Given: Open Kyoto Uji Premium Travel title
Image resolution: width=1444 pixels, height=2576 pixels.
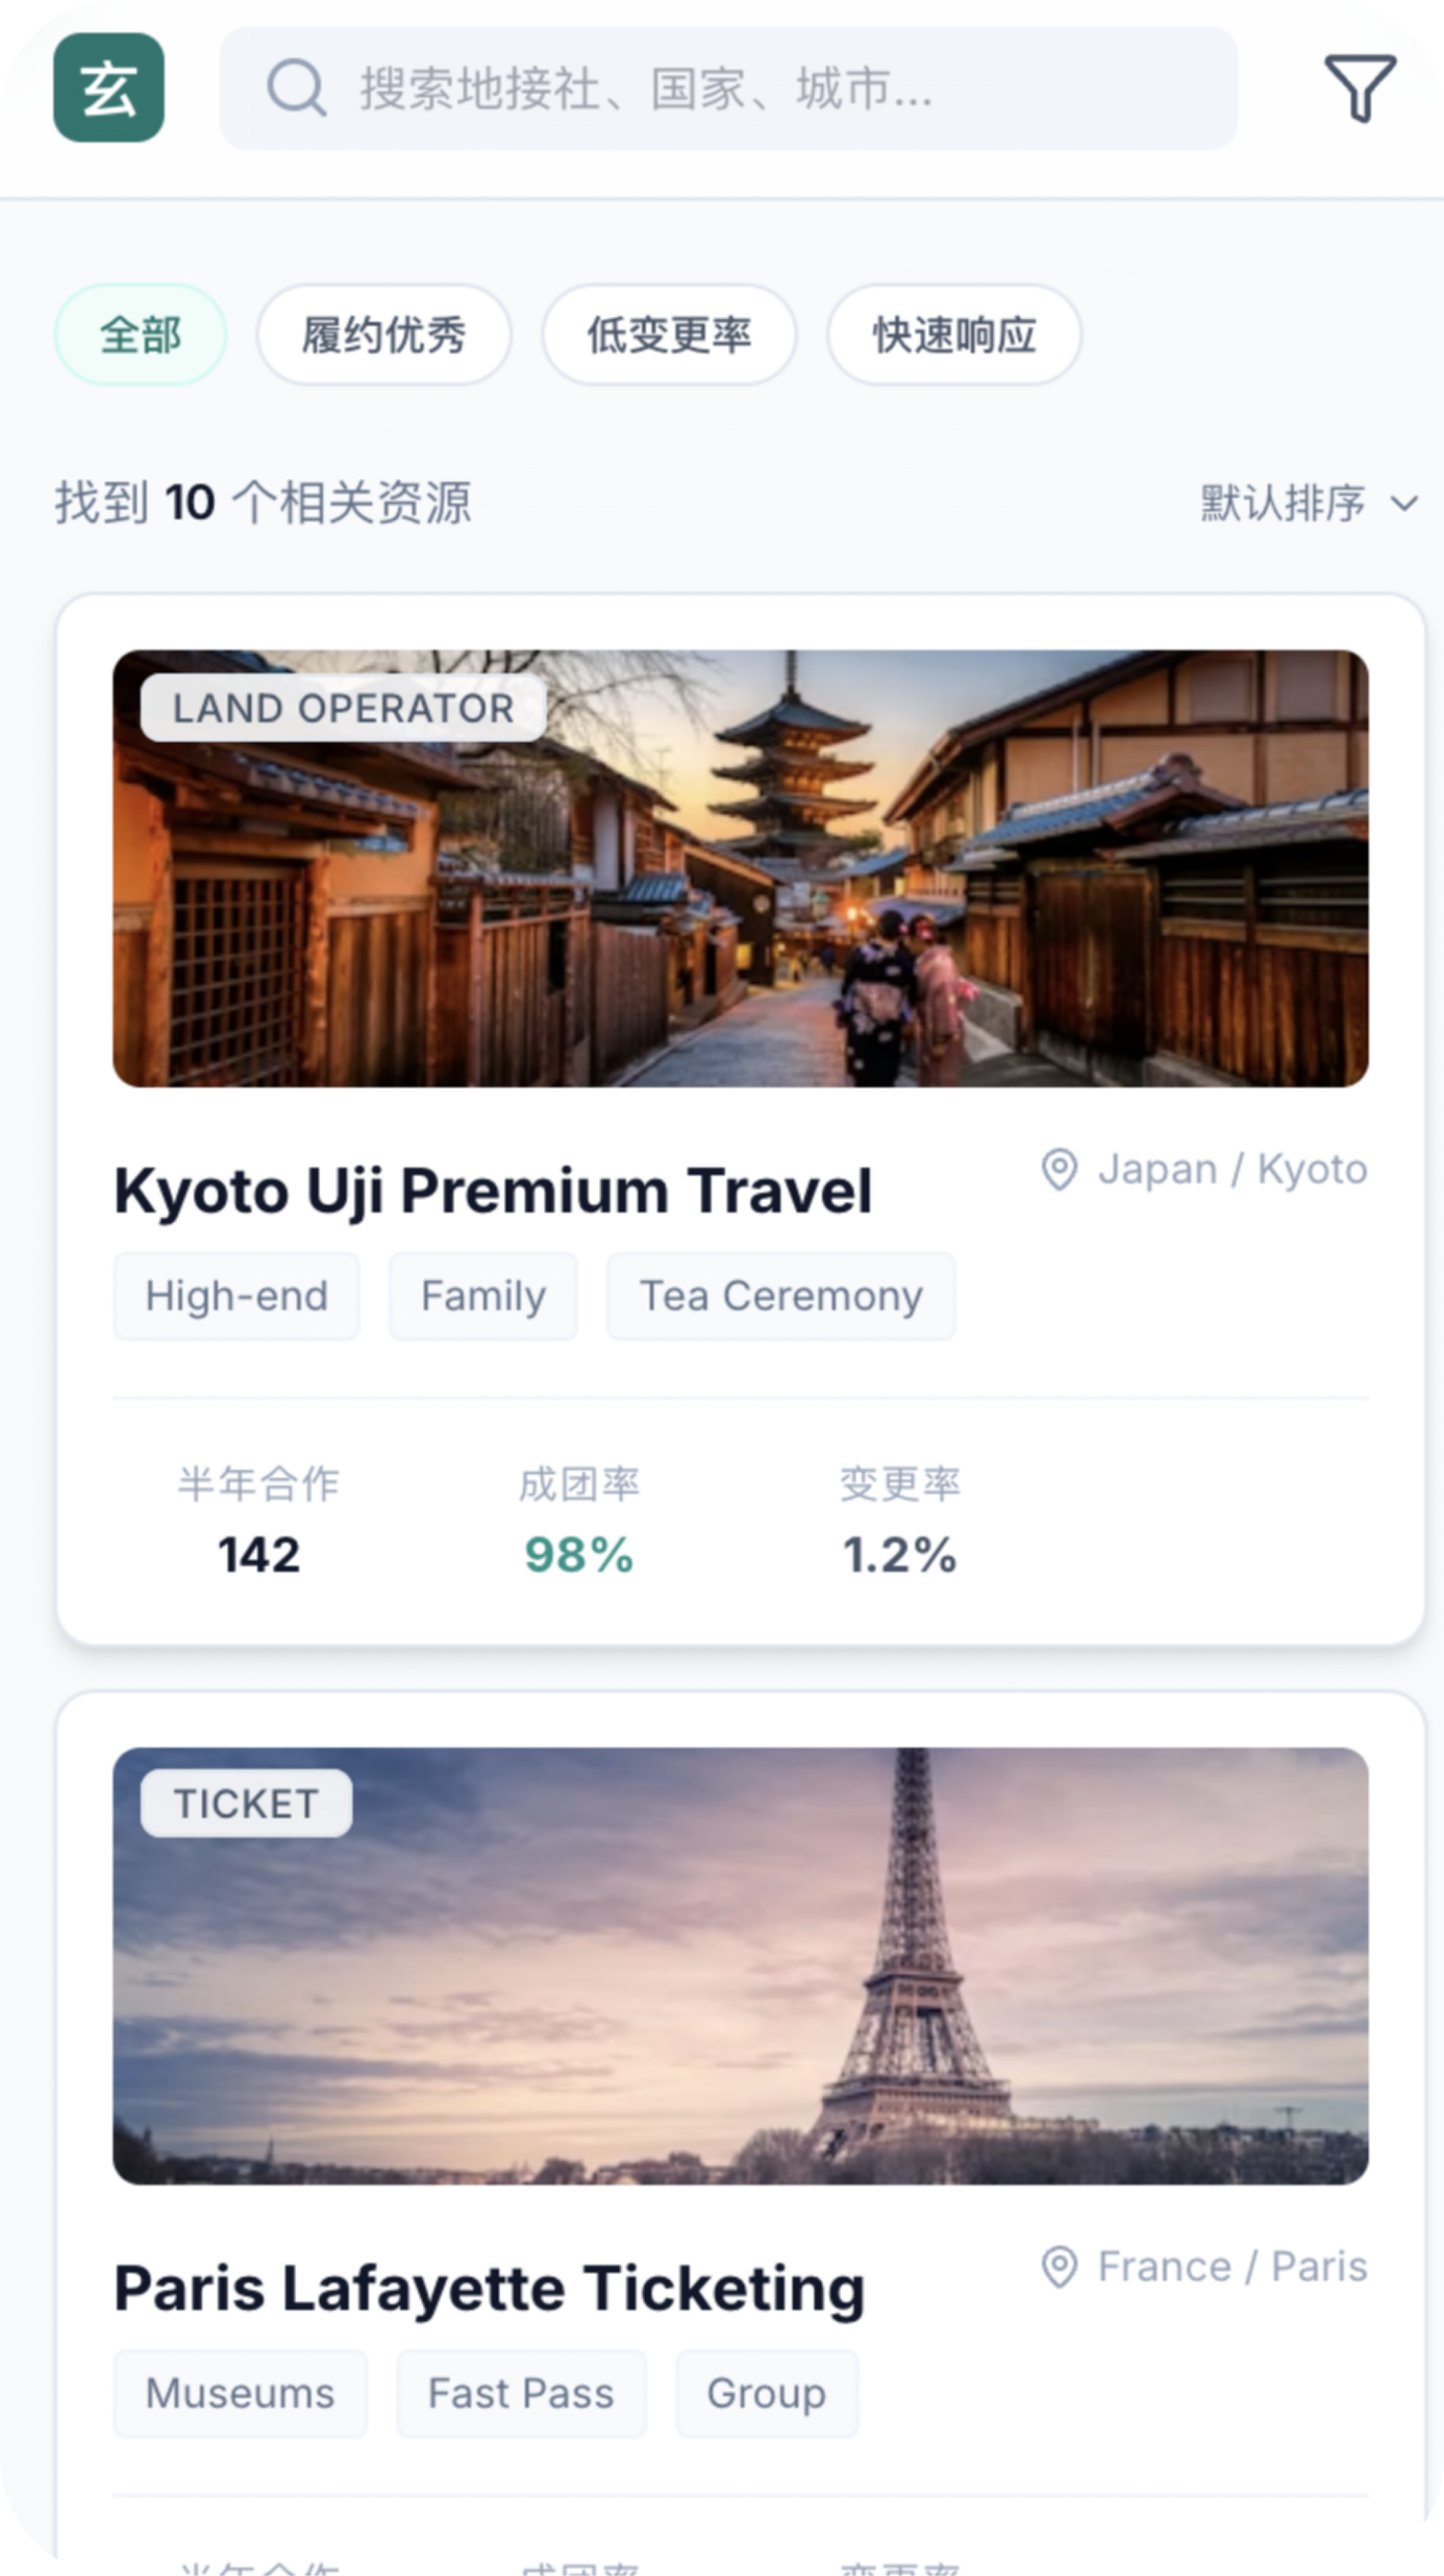Looking at the screenshot, I should (x=493, y=1191).
